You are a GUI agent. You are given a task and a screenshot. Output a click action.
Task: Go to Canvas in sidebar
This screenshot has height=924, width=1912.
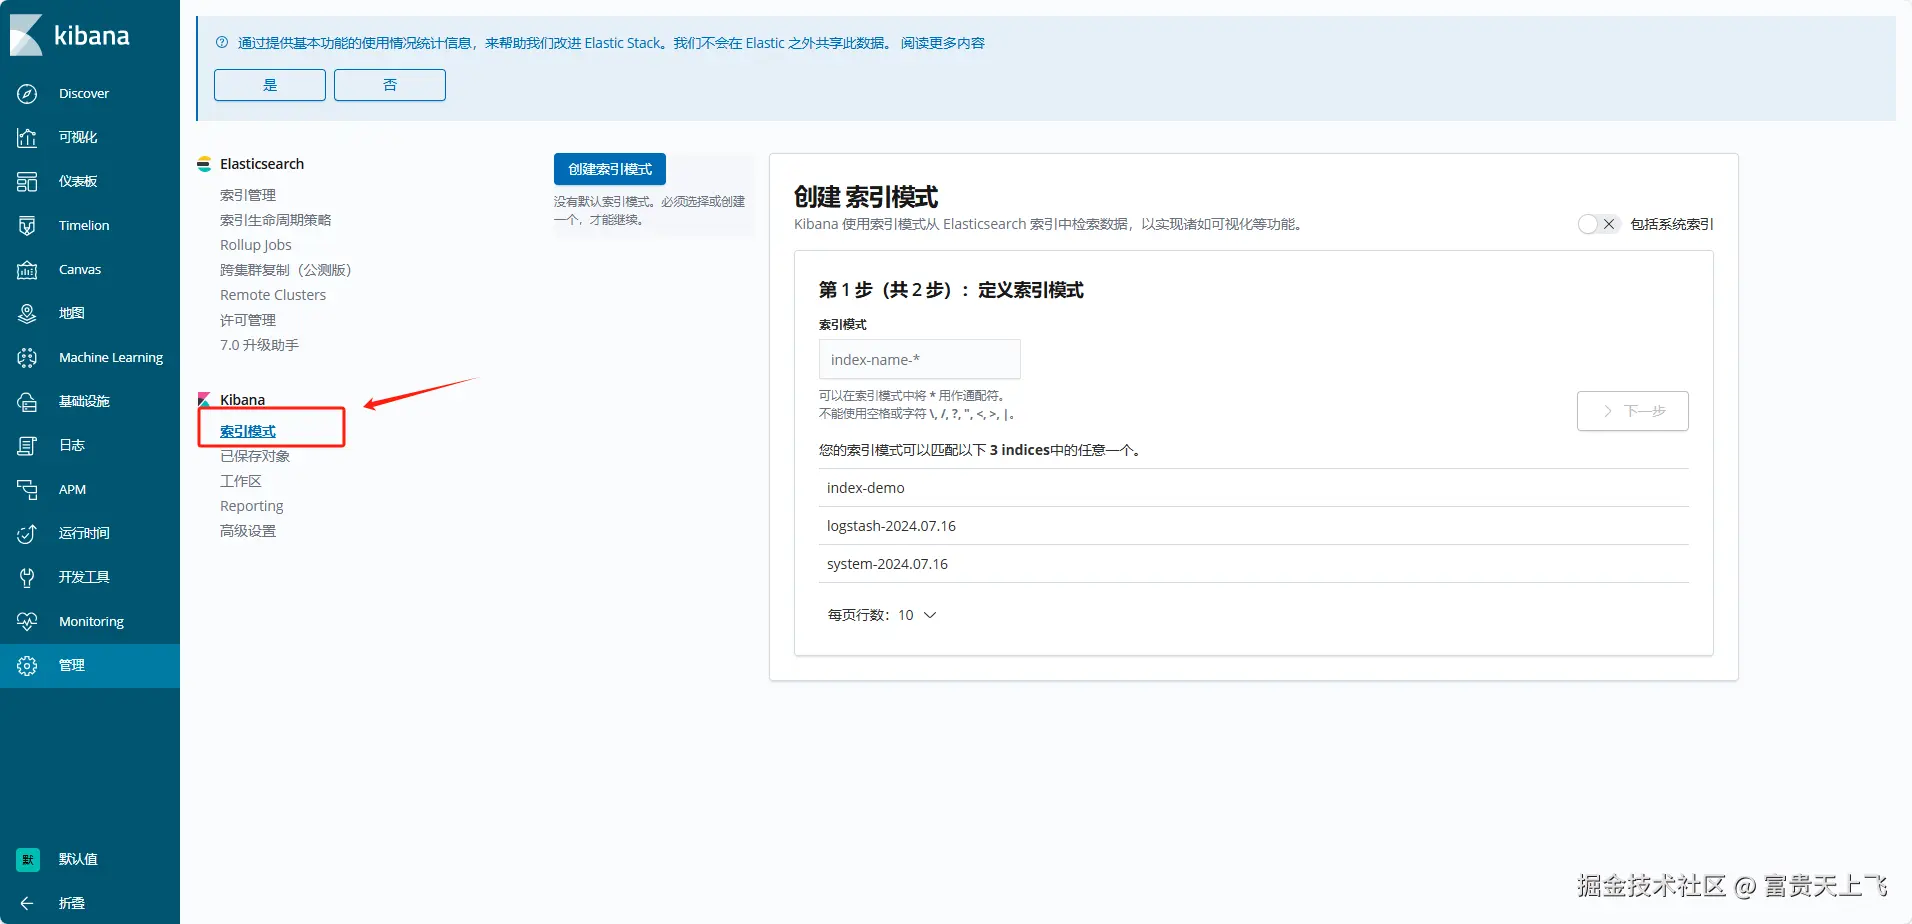(x=80, y=269)
